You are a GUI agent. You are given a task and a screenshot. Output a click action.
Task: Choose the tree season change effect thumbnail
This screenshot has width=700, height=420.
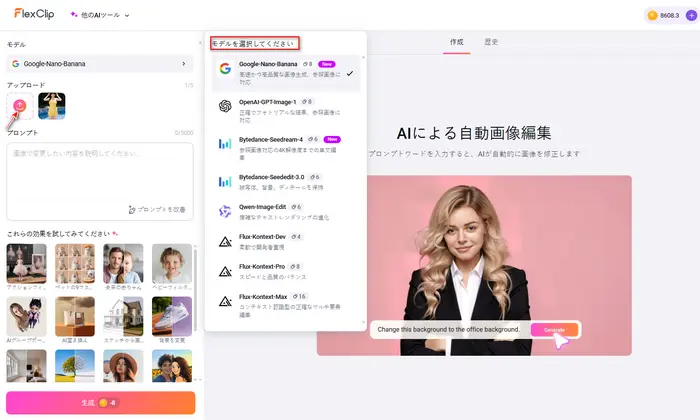(x=75, y=366)
